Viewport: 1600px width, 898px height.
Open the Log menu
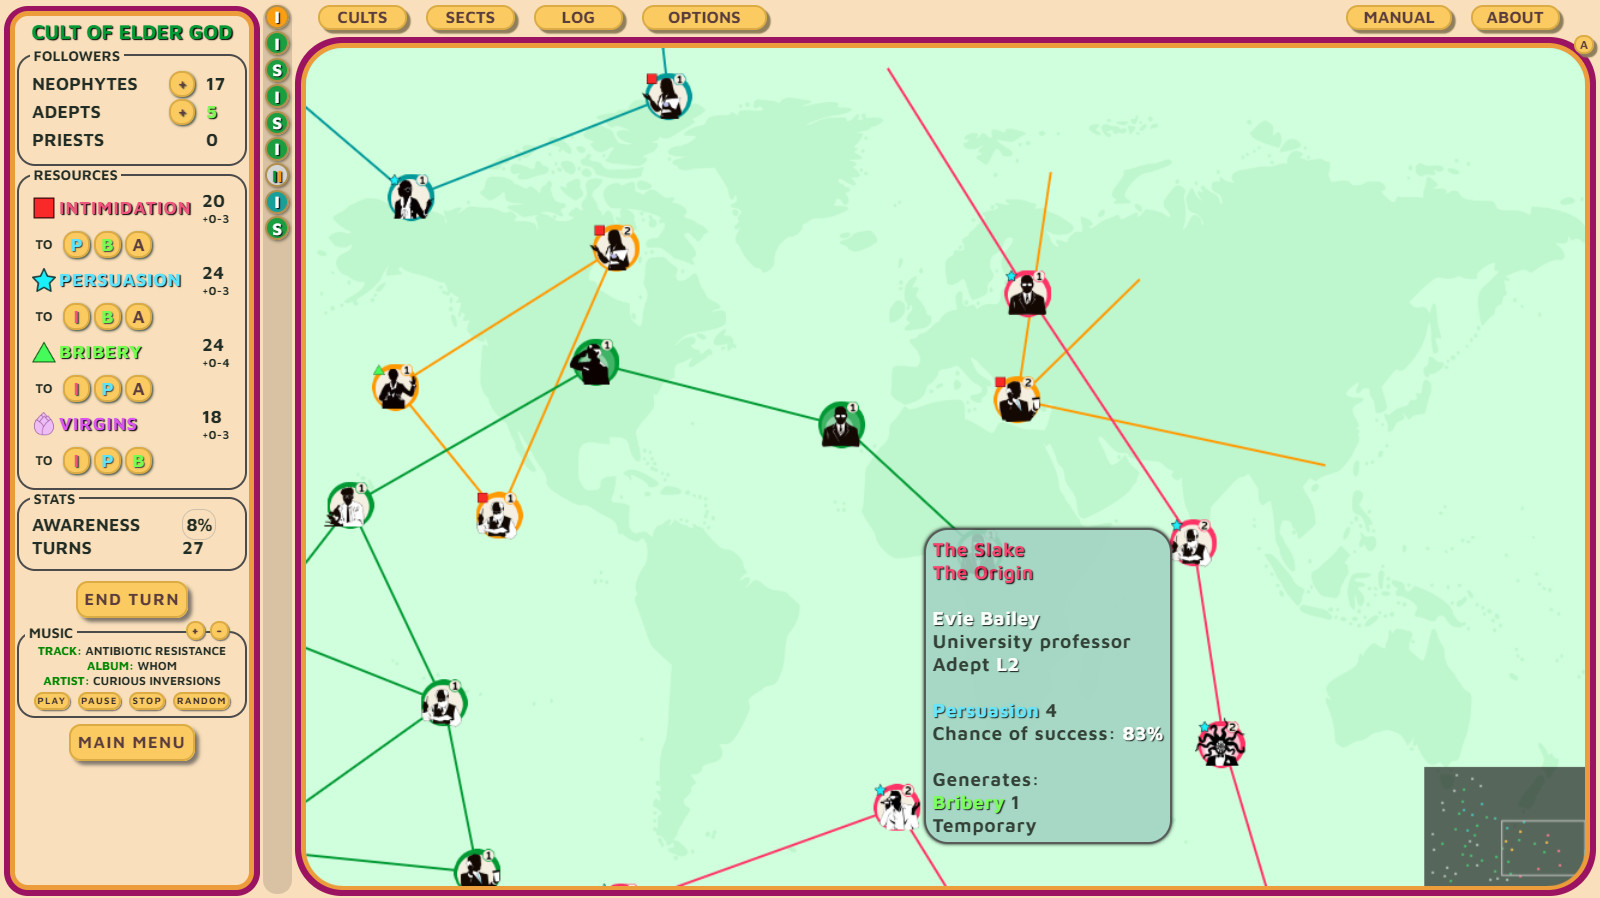[578, 18]
